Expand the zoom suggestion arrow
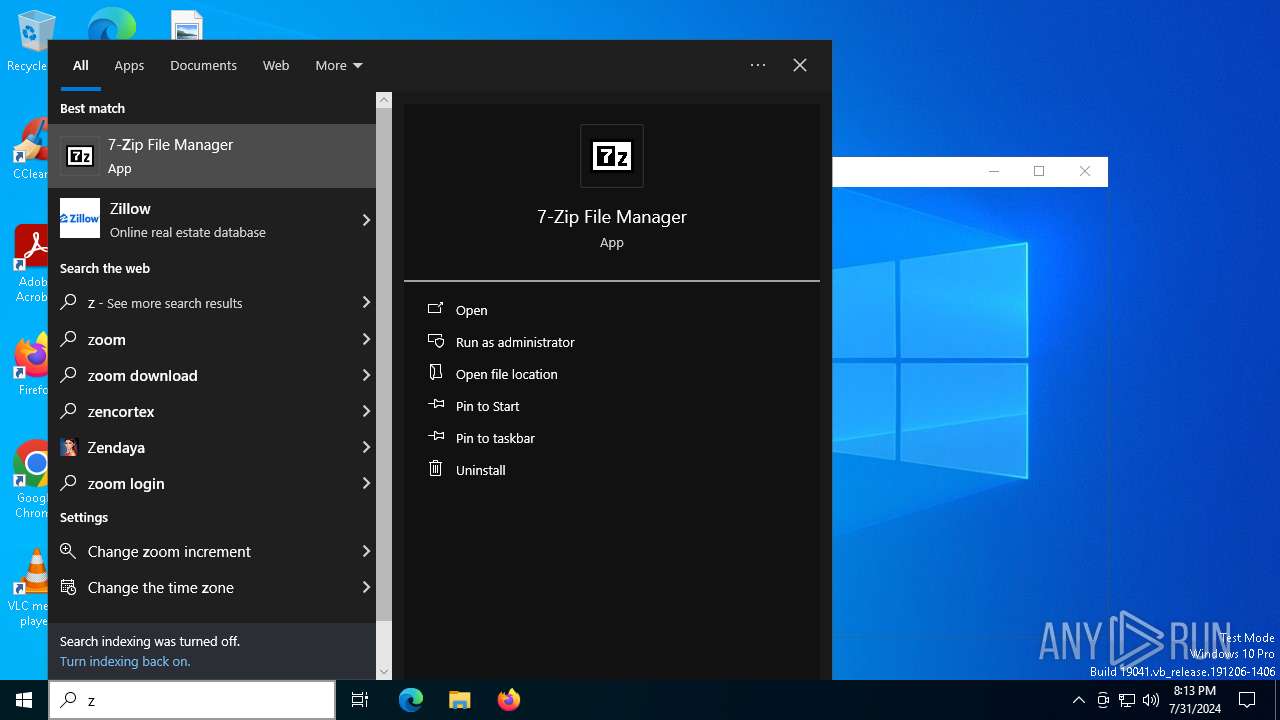This screenshot has height=720, width=1280. tap(366, 339)
